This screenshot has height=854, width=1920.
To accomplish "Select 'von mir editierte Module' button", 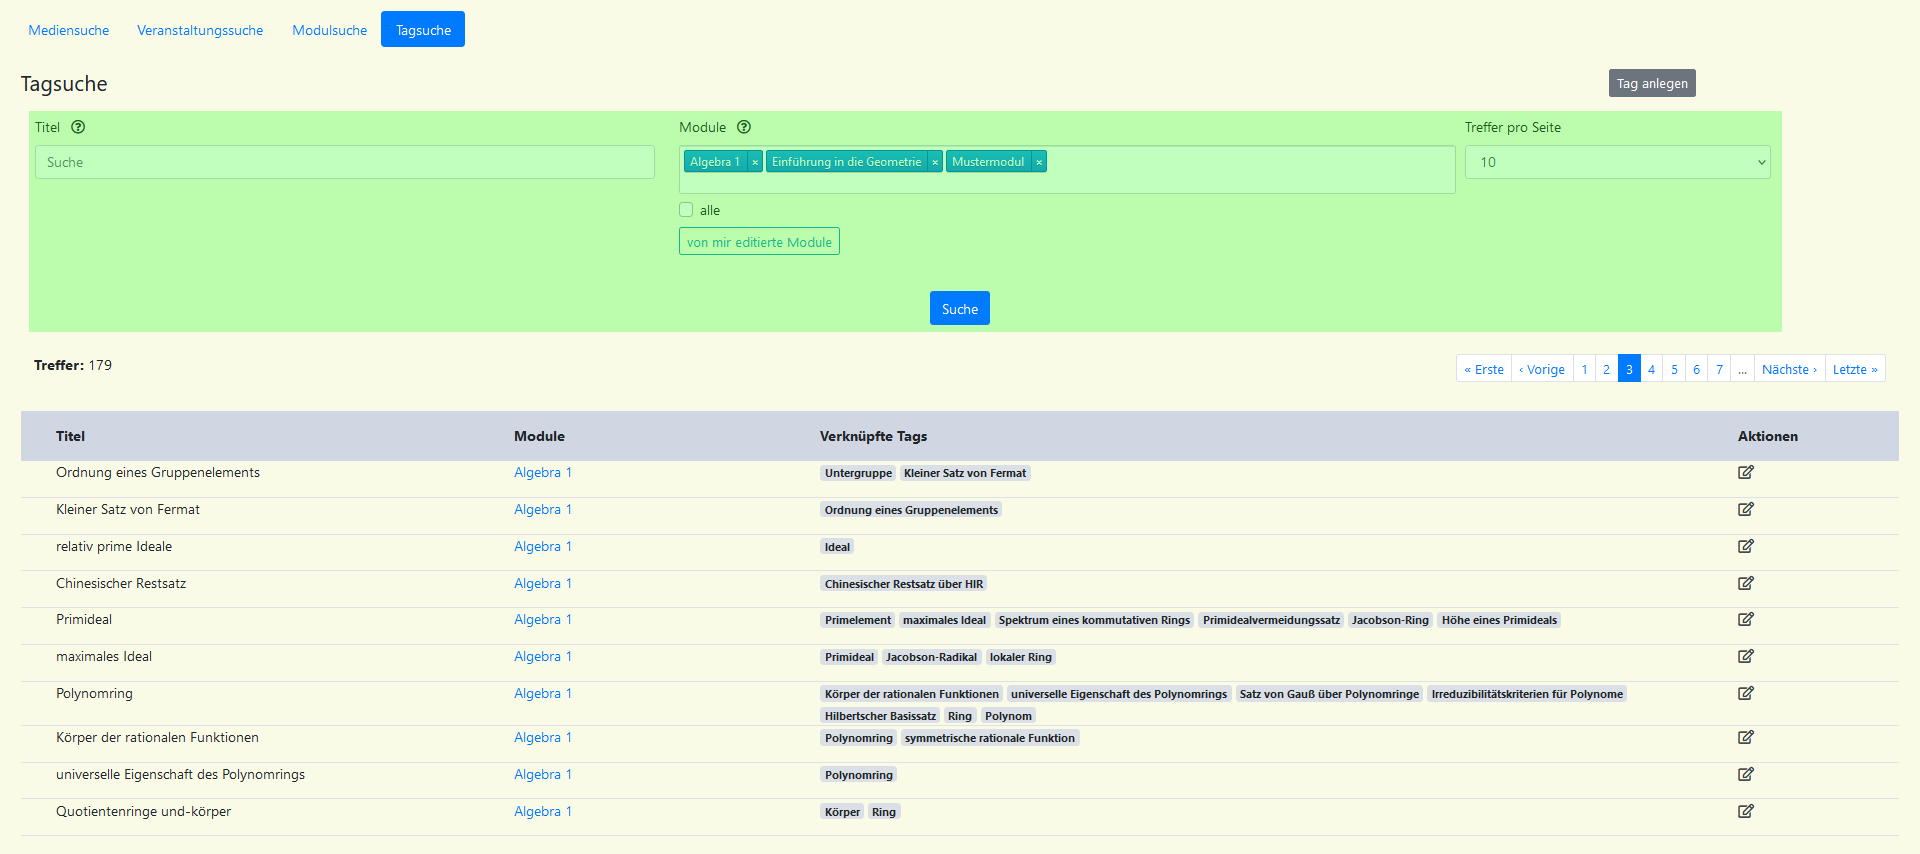I will (759, 242).
